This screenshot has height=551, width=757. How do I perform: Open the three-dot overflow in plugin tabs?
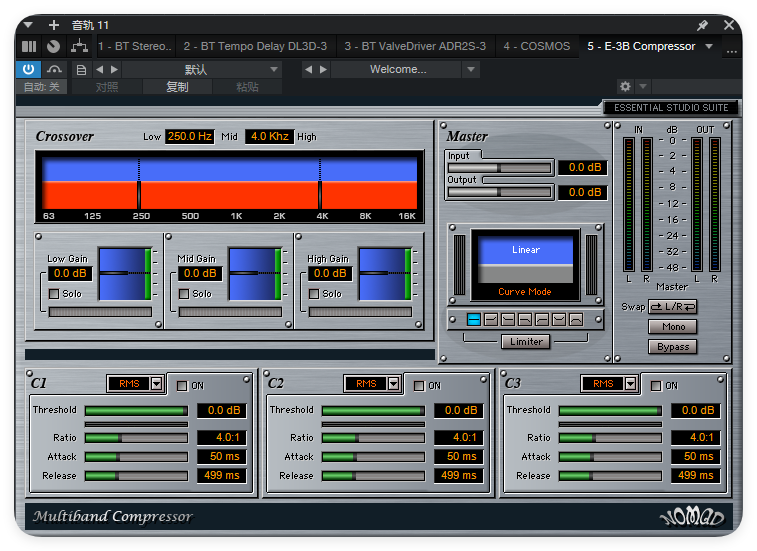(x=732, y=50)
